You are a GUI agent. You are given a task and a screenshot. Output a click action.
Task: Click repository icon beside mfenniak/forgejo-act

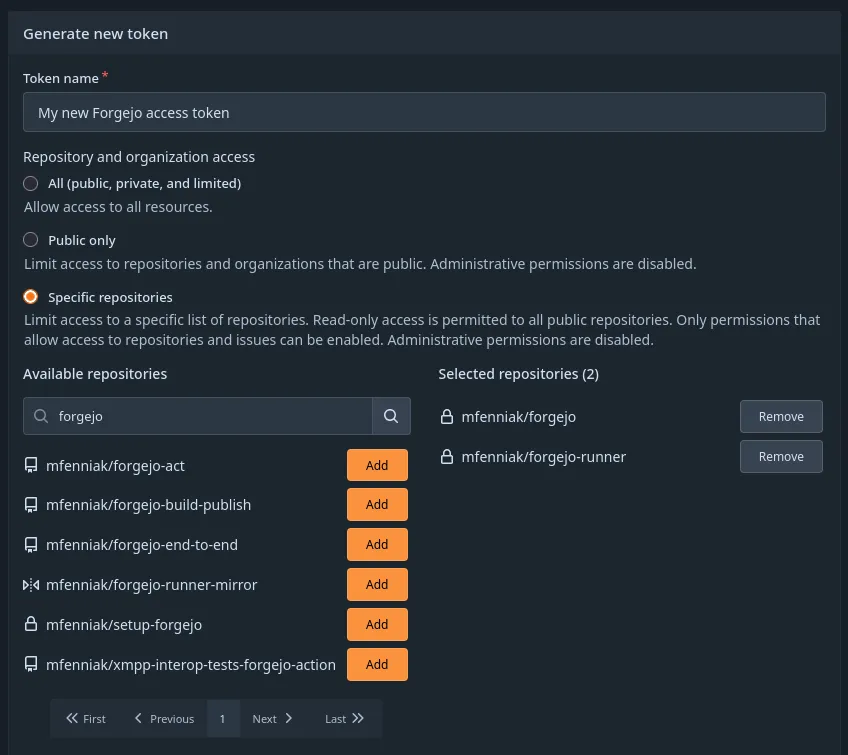[31, 464]
